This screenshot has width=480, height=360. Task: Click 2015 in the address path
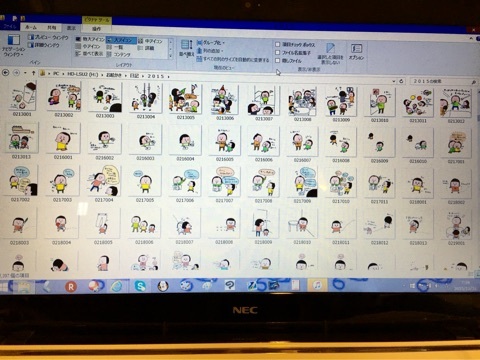tap(156, 76)
